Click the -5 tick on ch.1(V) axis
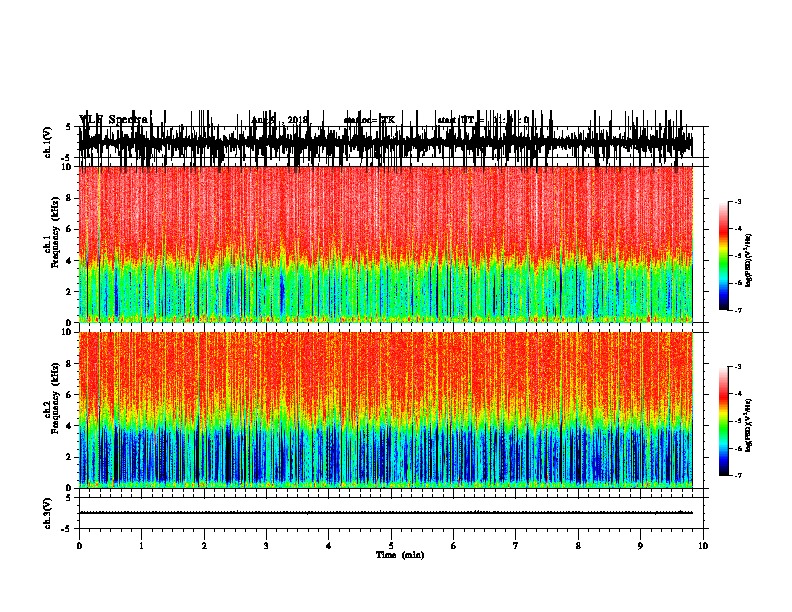Viewport: 792px width, 612px height. click(67, 158)
